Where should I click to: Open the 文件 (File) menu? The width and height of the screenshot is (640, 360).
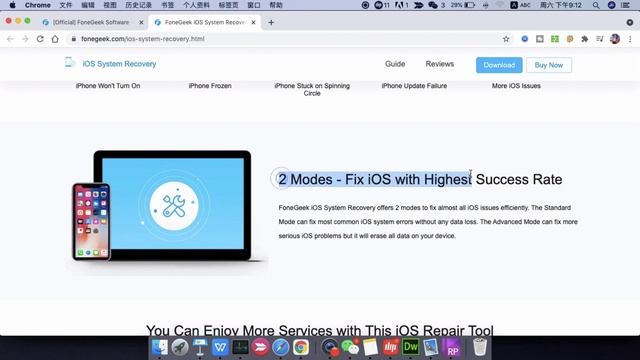pos(65,5)
